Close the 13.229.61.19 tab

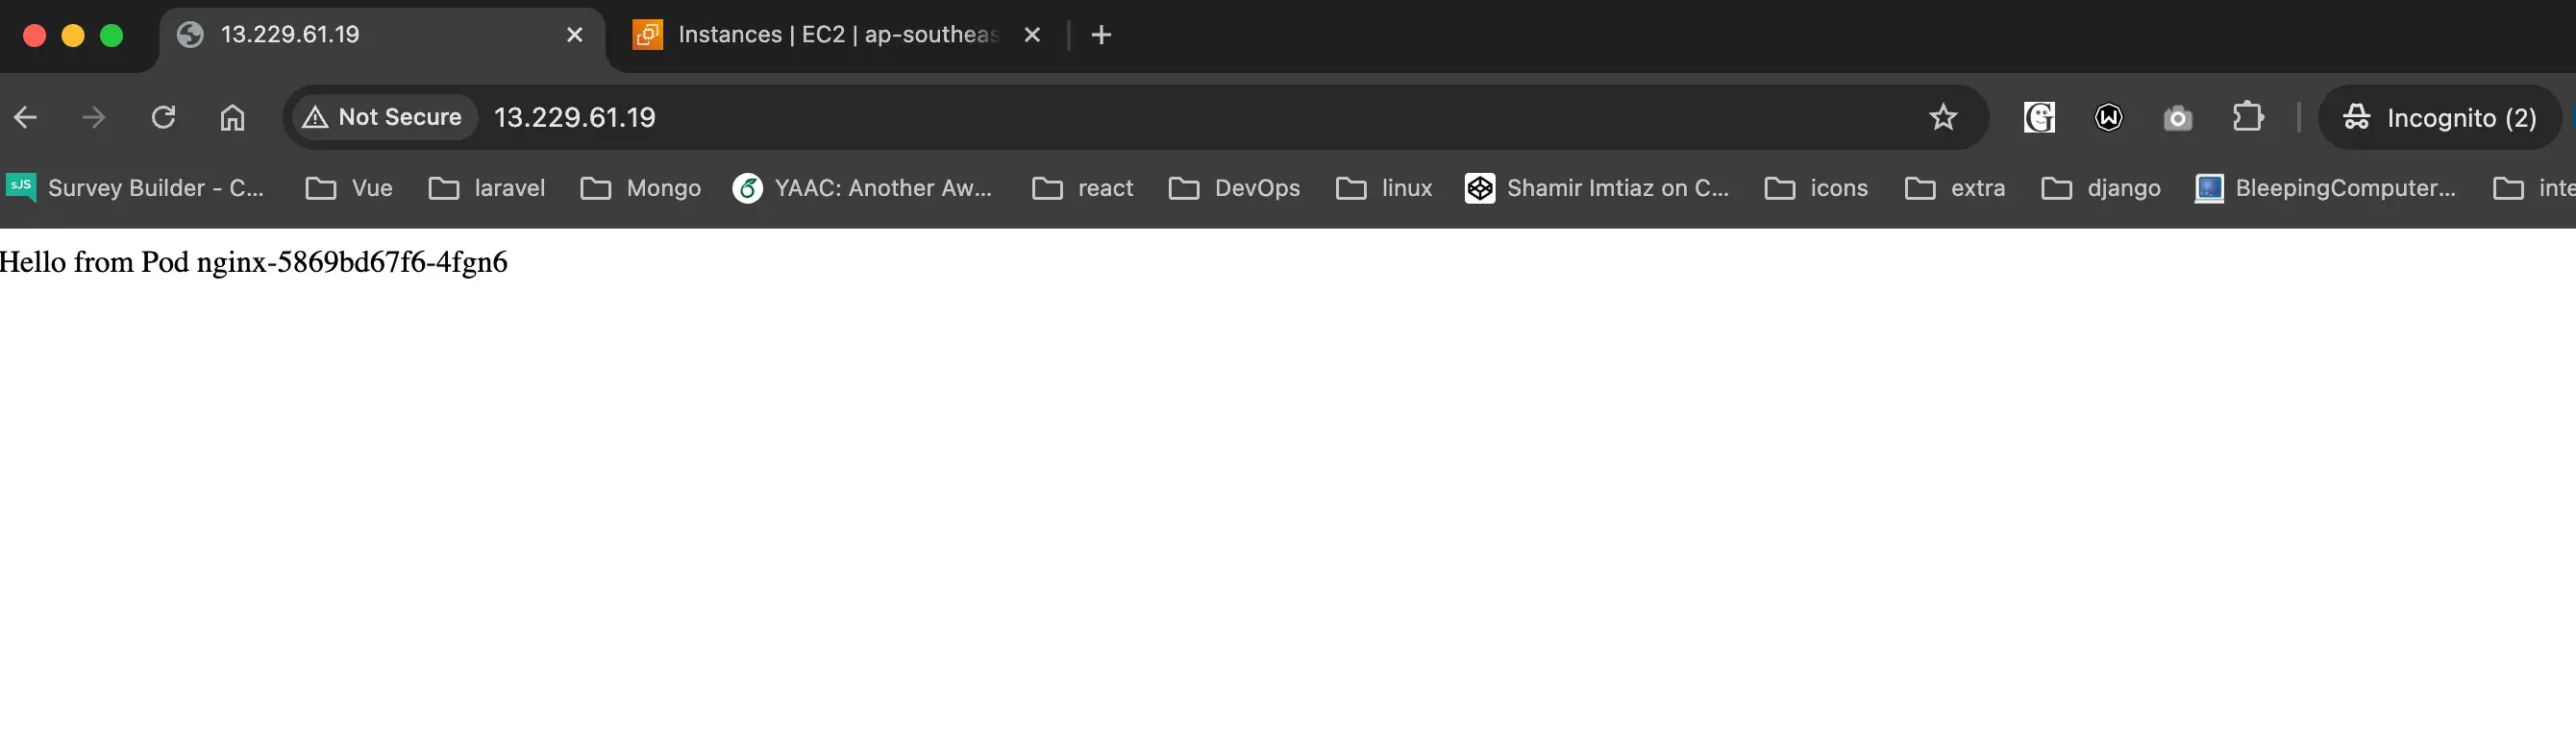point(574,36)
